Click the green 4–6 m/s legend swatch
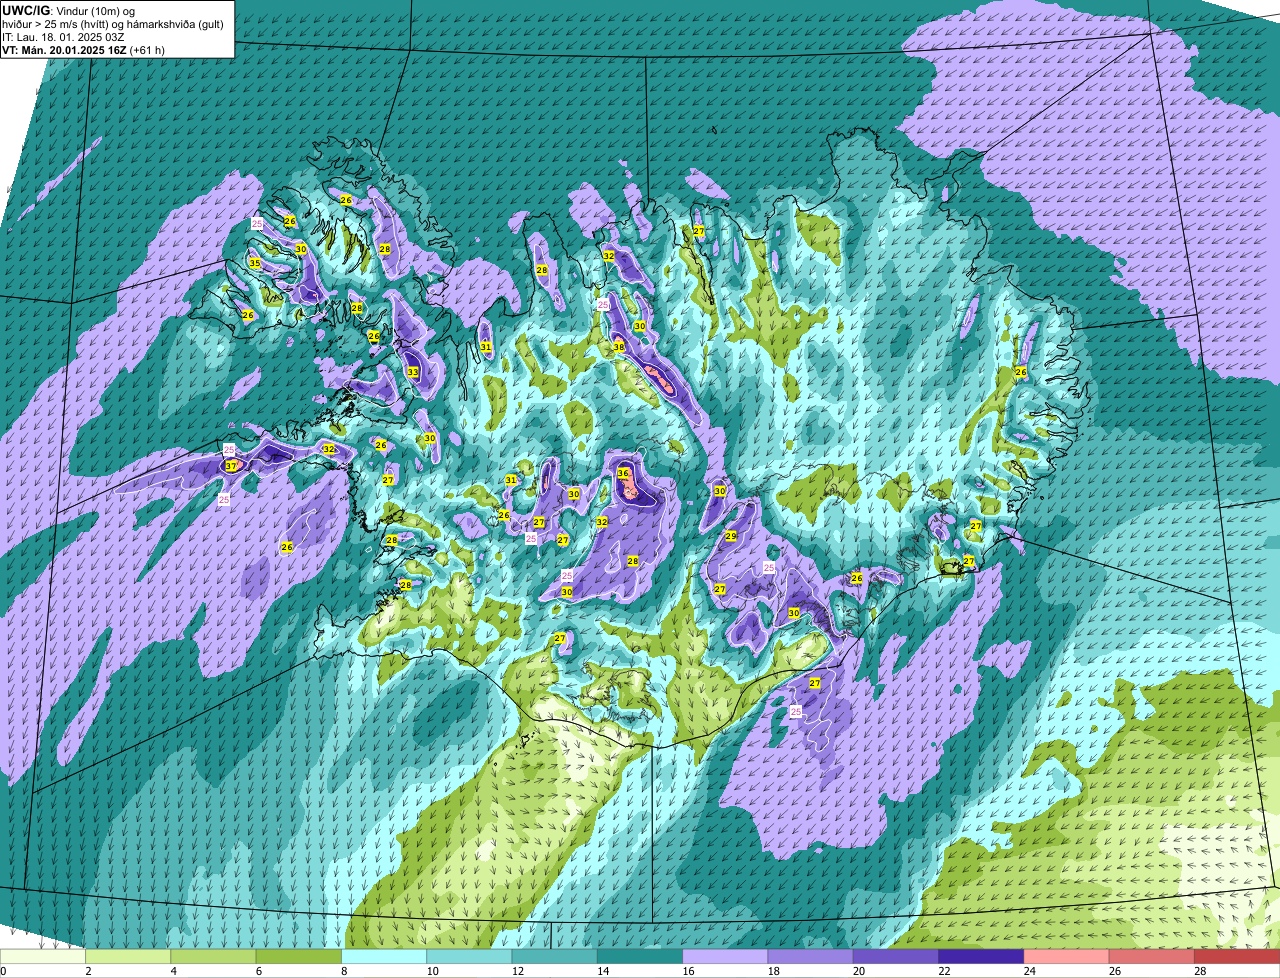 213,957
